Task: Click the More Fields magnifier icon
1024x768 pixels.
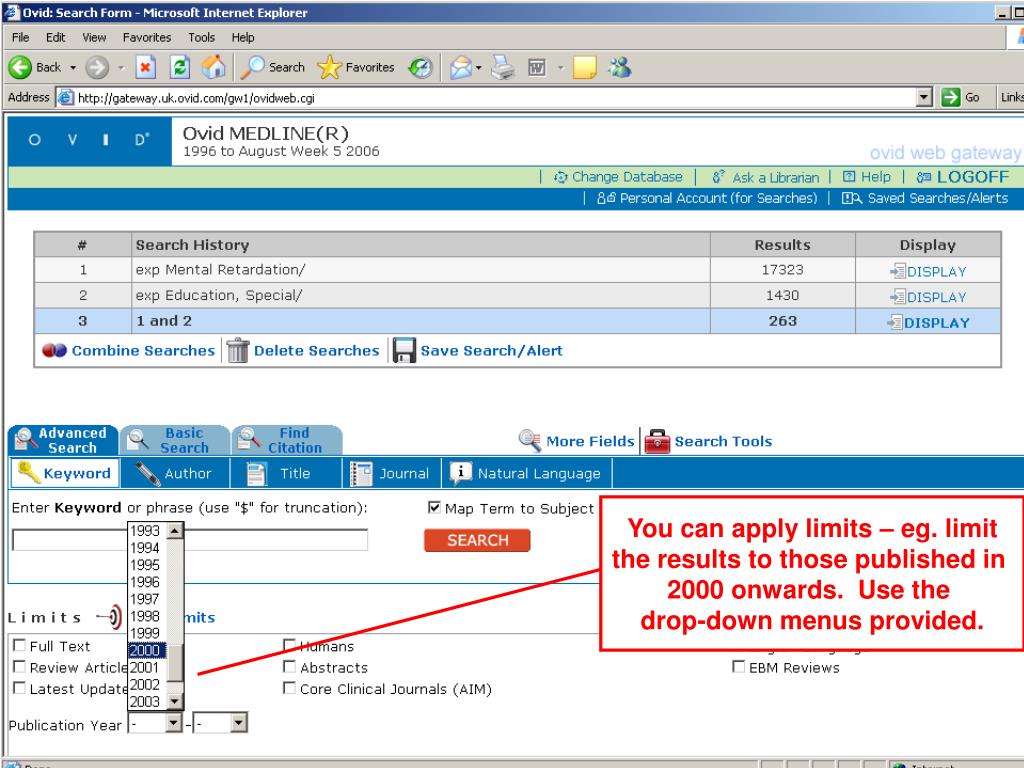Action: point(530,441)
